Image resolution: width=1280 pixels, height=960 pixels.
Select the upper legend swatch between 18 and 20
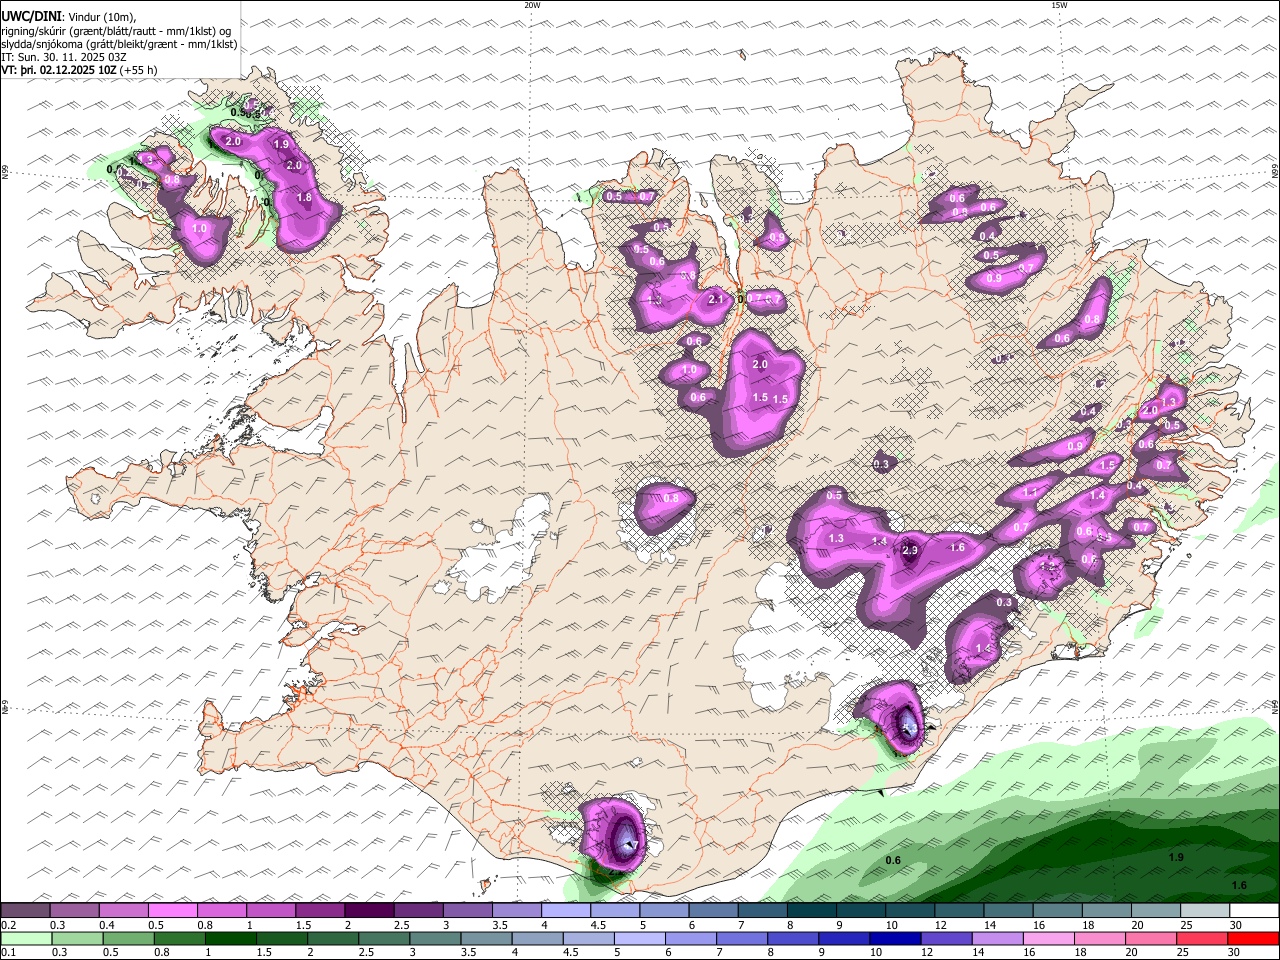1105,911
